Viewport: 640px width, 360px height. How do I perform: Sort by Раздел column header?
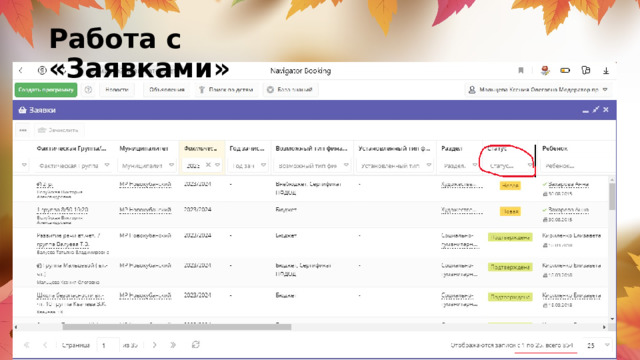[x=452, y=149]
